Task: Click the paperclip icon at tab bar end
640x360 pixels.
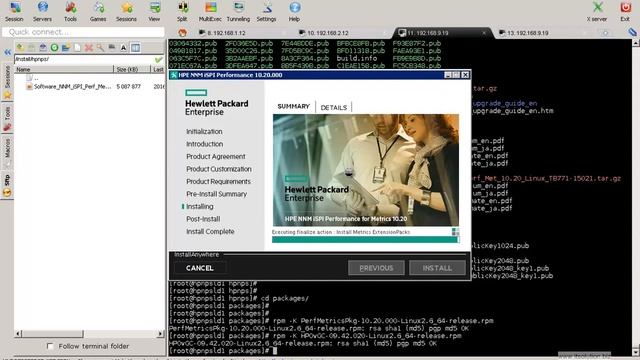Action: click(632, 32)
